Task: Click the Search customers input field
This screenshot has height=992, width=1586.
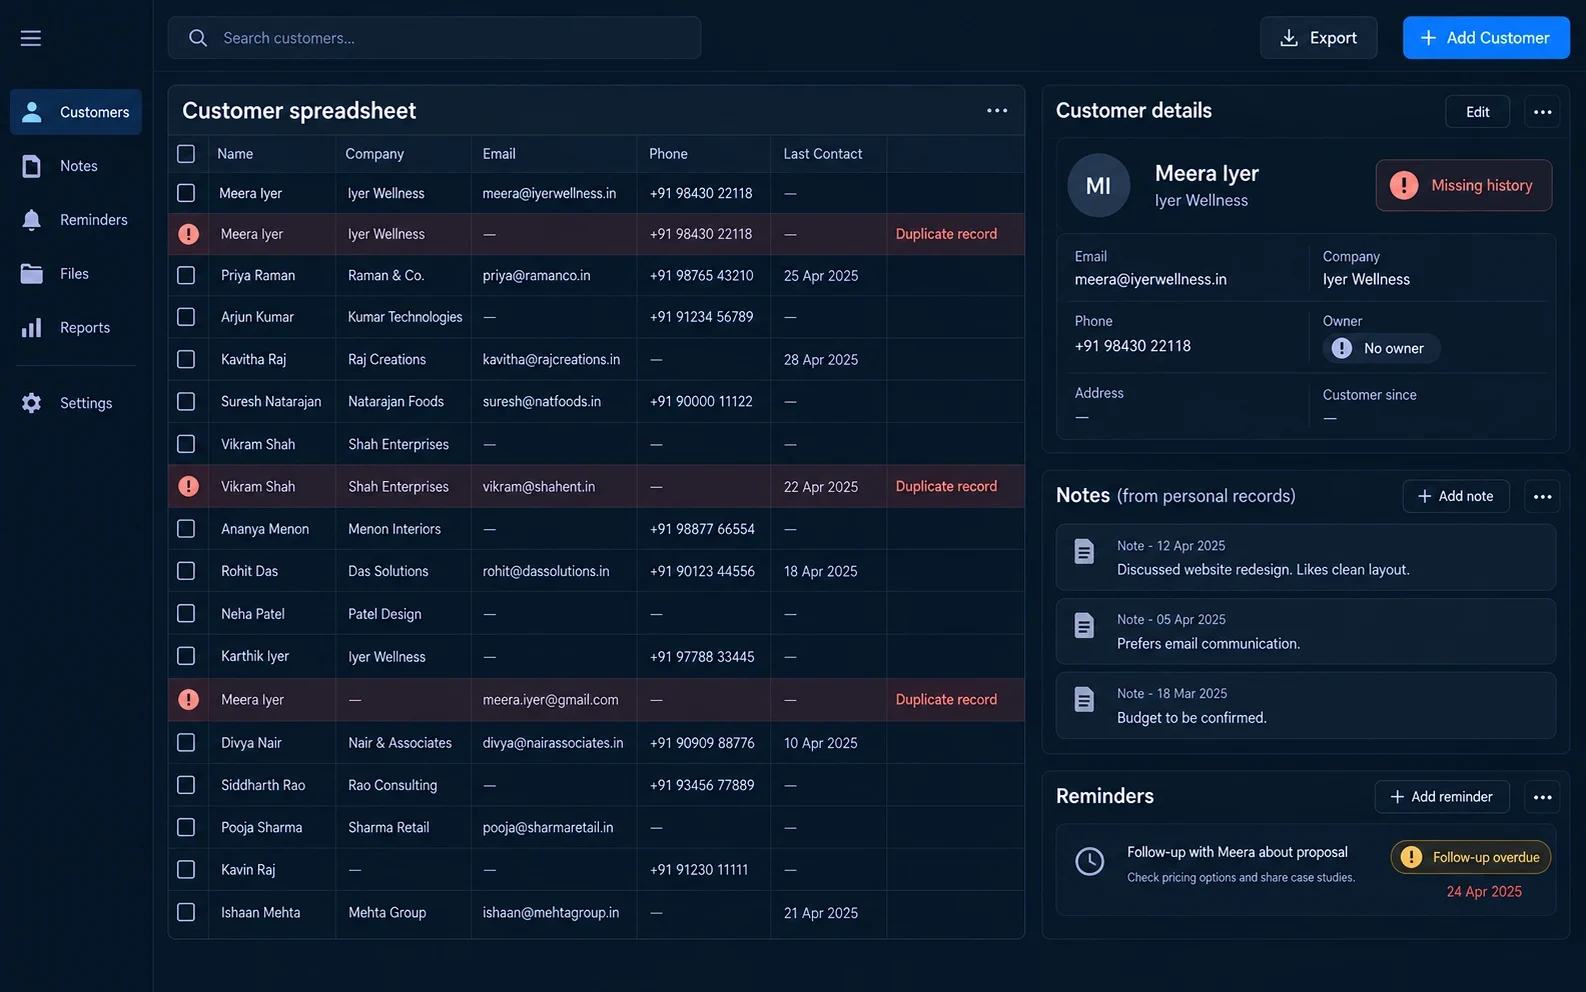Action: point(434,38)
